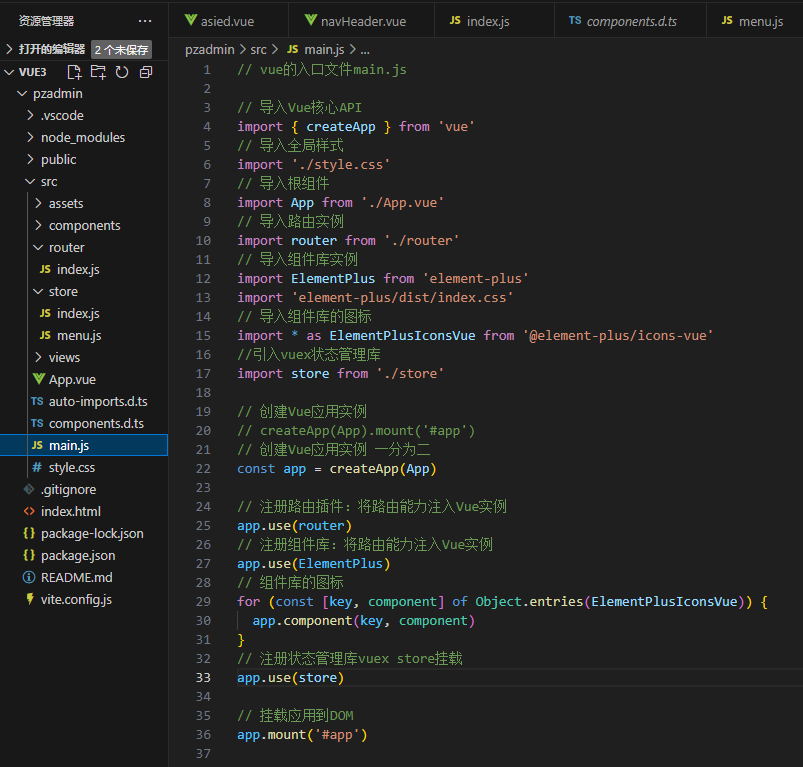Collapse the VUE3 workspace root
Image resolution: width=803 pixels, height=767 pixels.
pos(9,72)
